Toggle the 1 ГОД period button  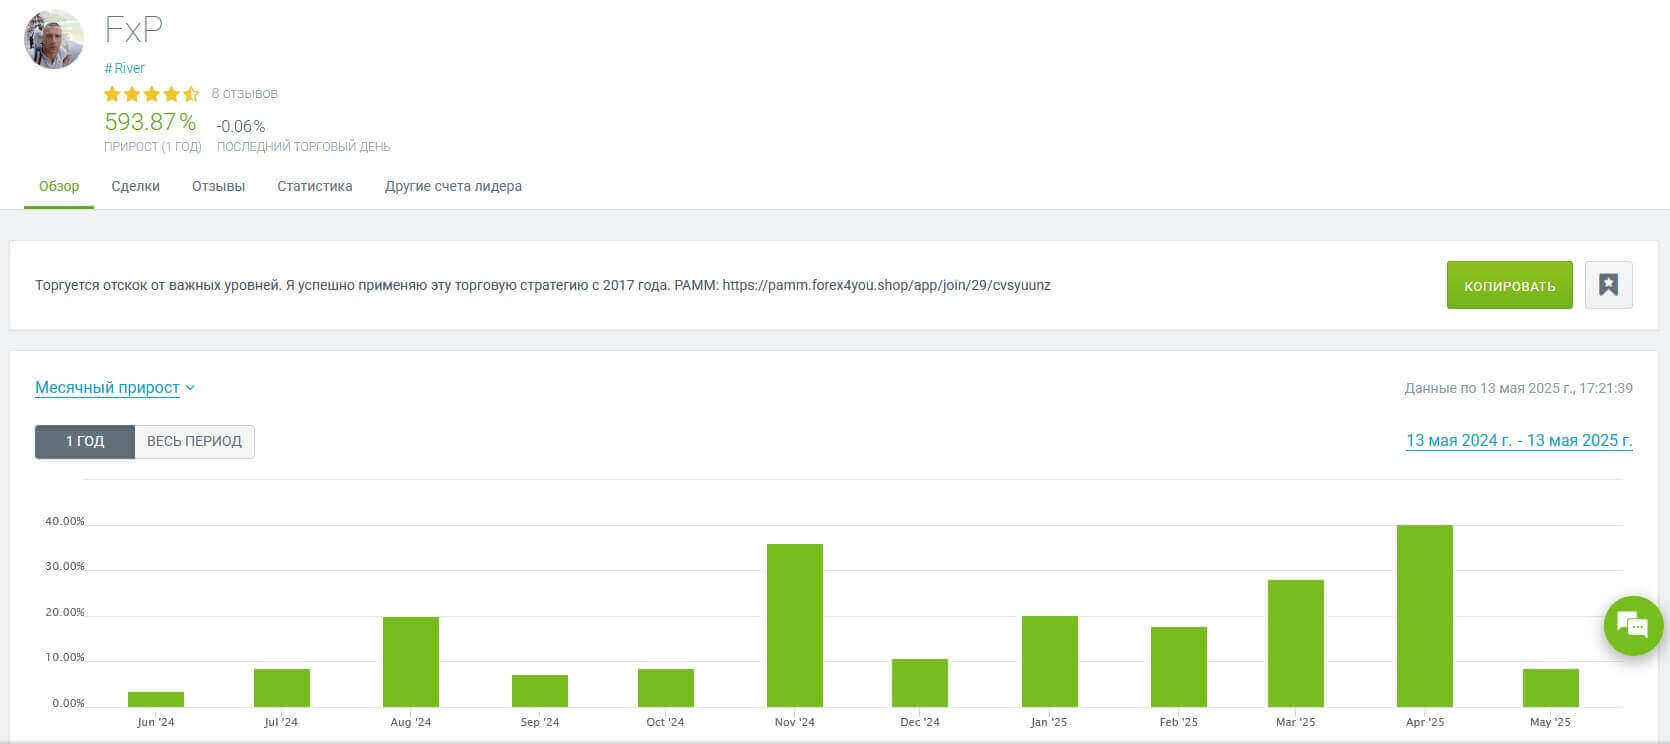coord(85,441)
